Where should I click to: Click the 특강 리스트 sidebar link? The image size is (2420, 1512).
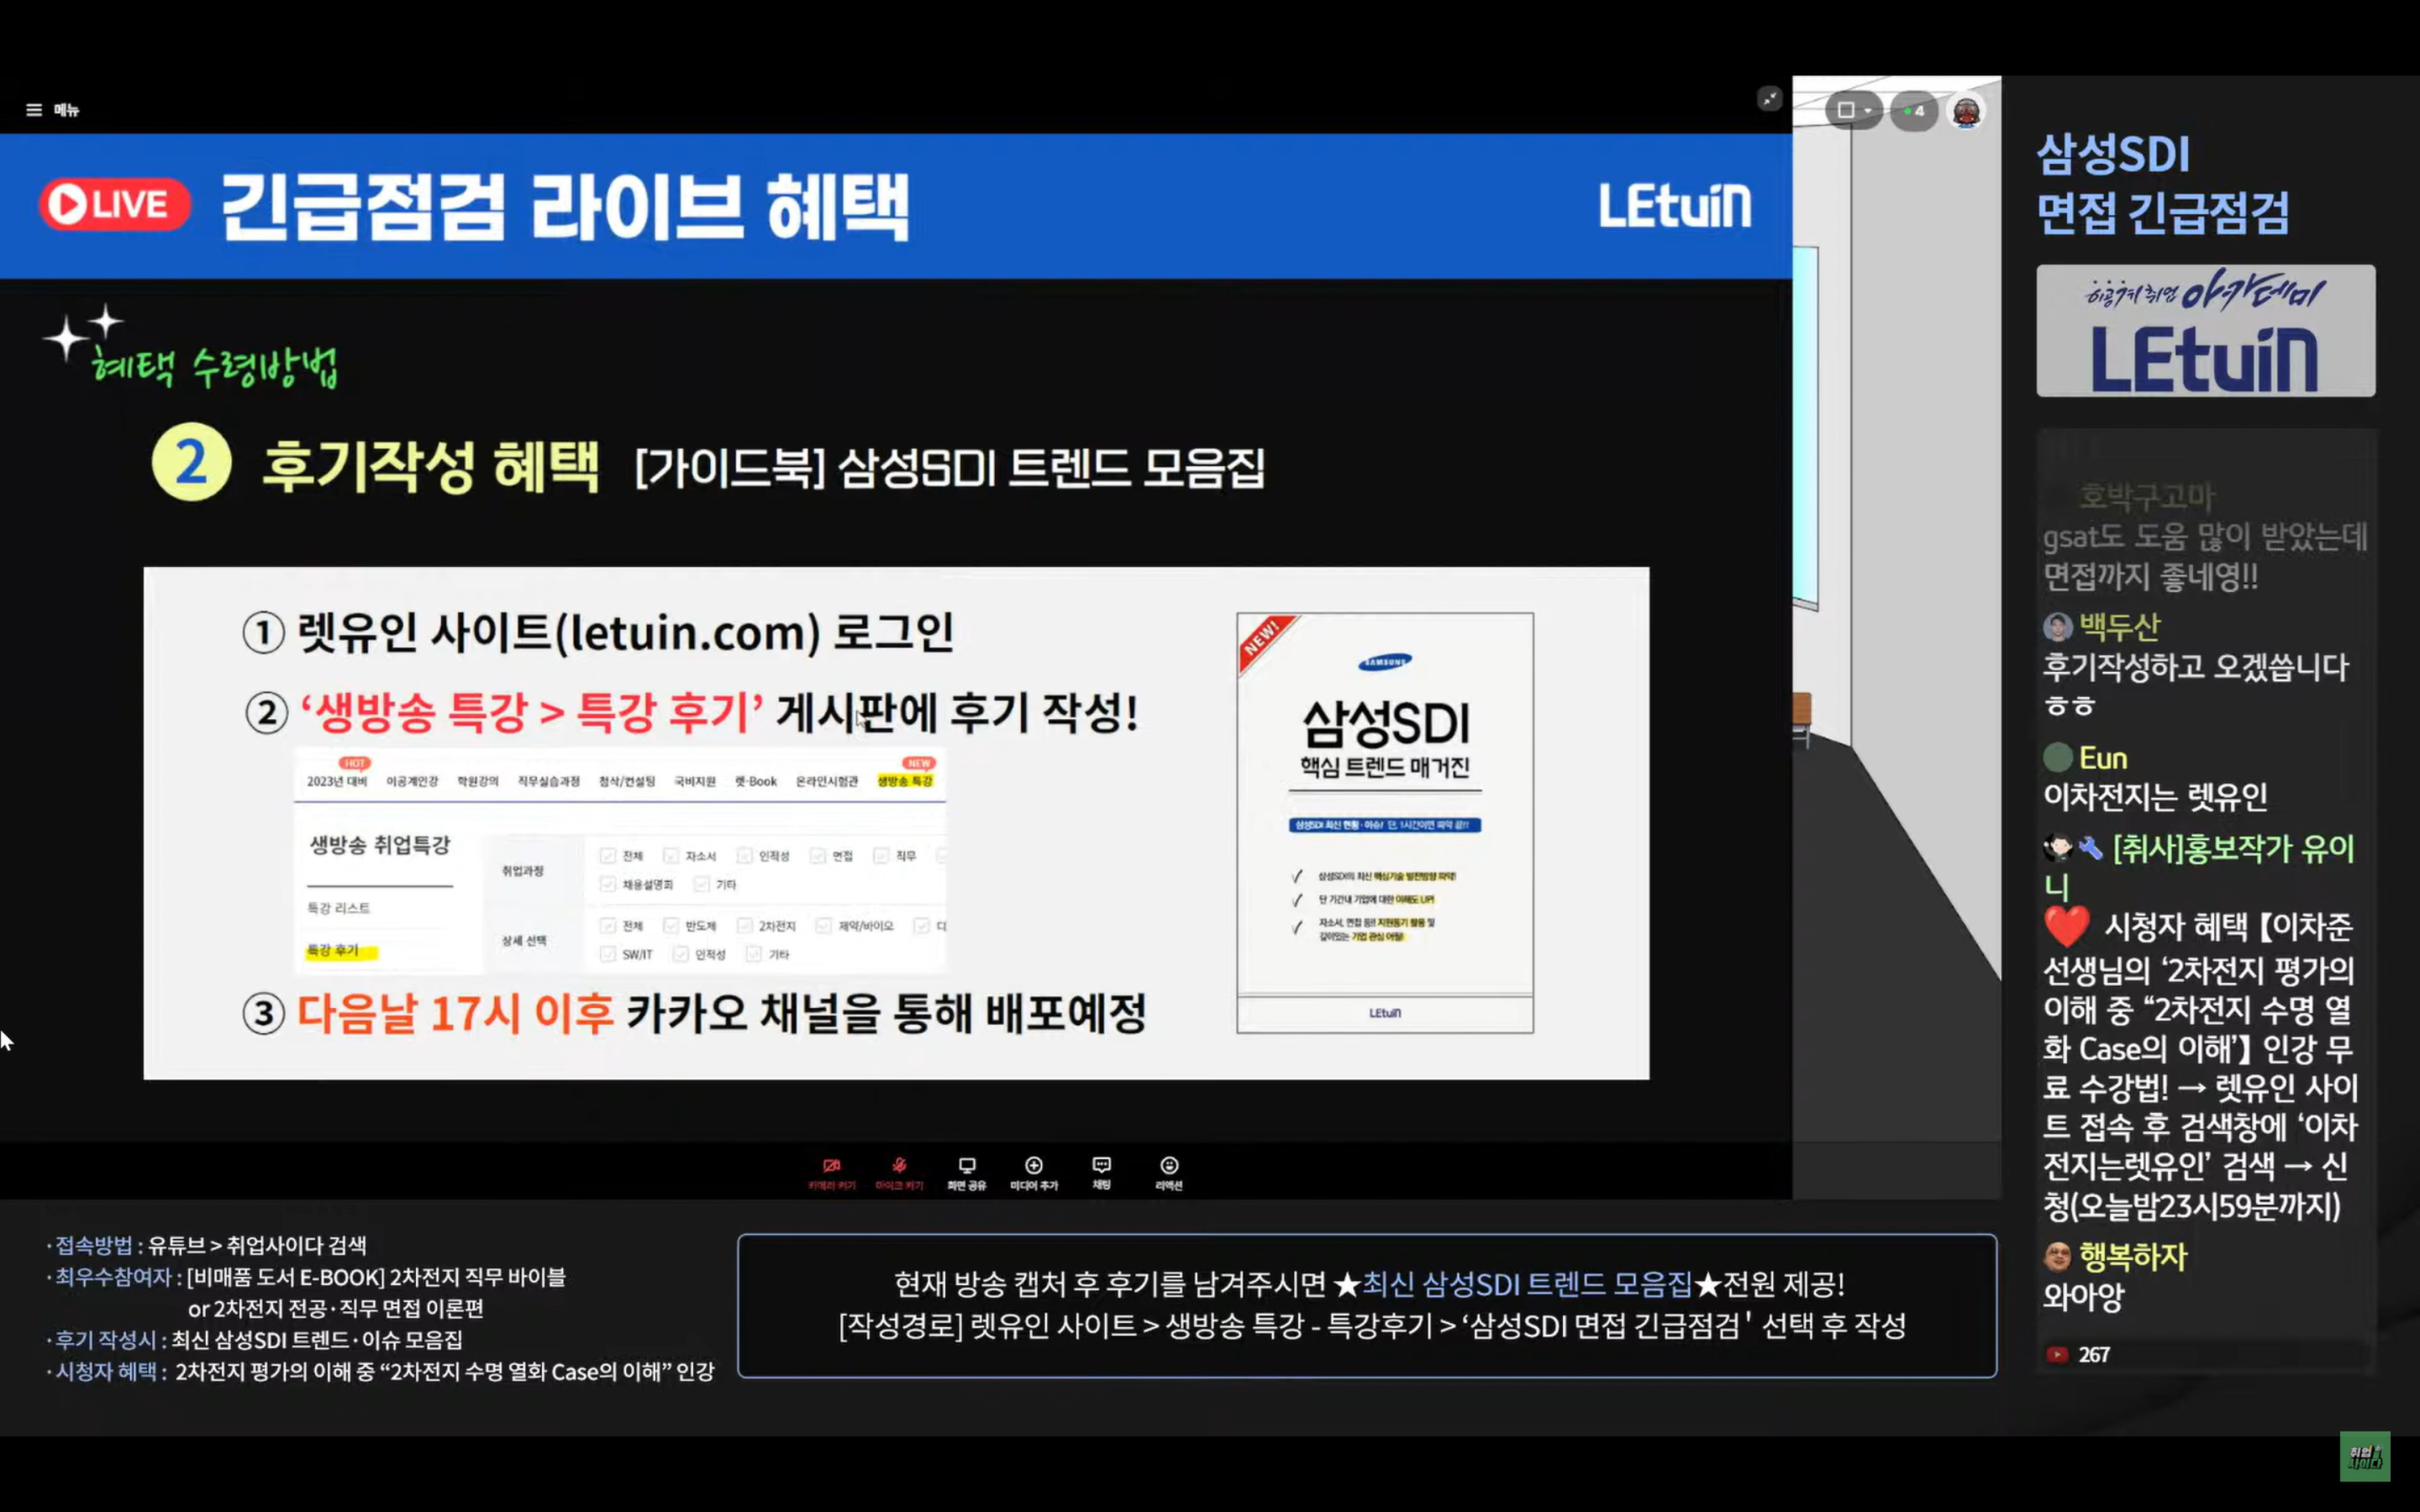338,908
